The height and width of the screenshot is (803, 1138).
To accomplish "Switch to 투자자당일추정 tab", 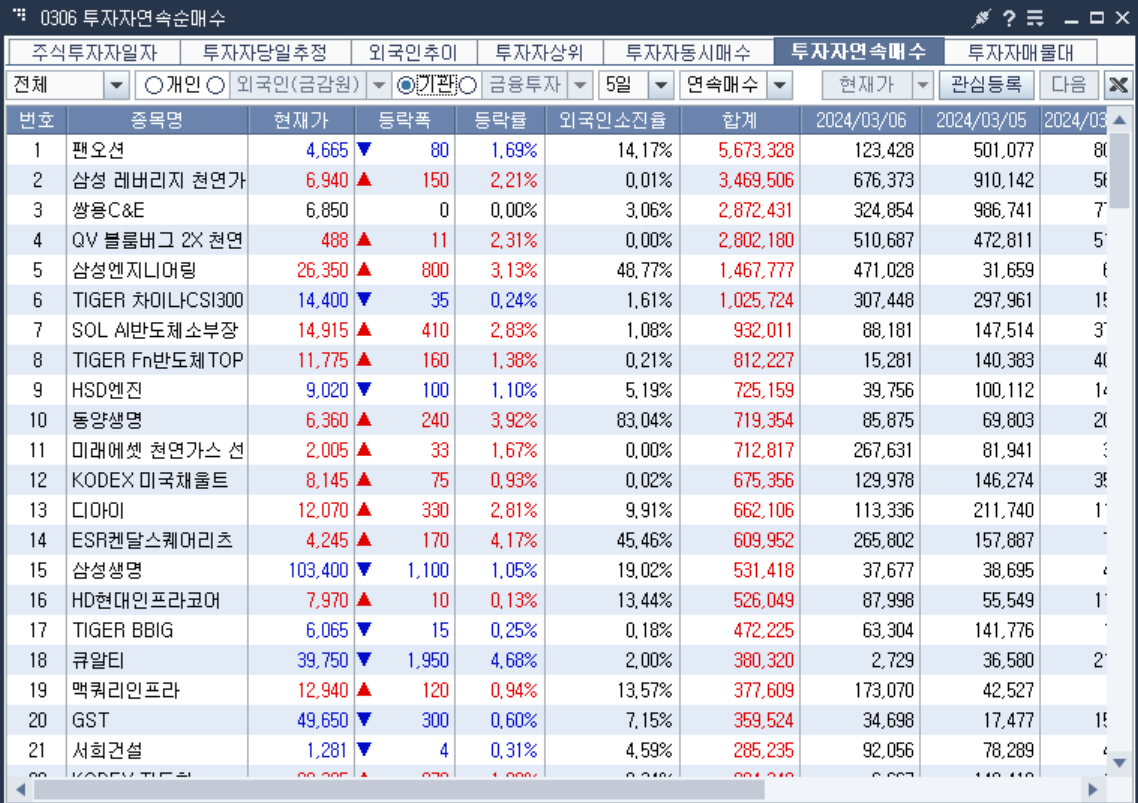I will [x=265, y=52].
